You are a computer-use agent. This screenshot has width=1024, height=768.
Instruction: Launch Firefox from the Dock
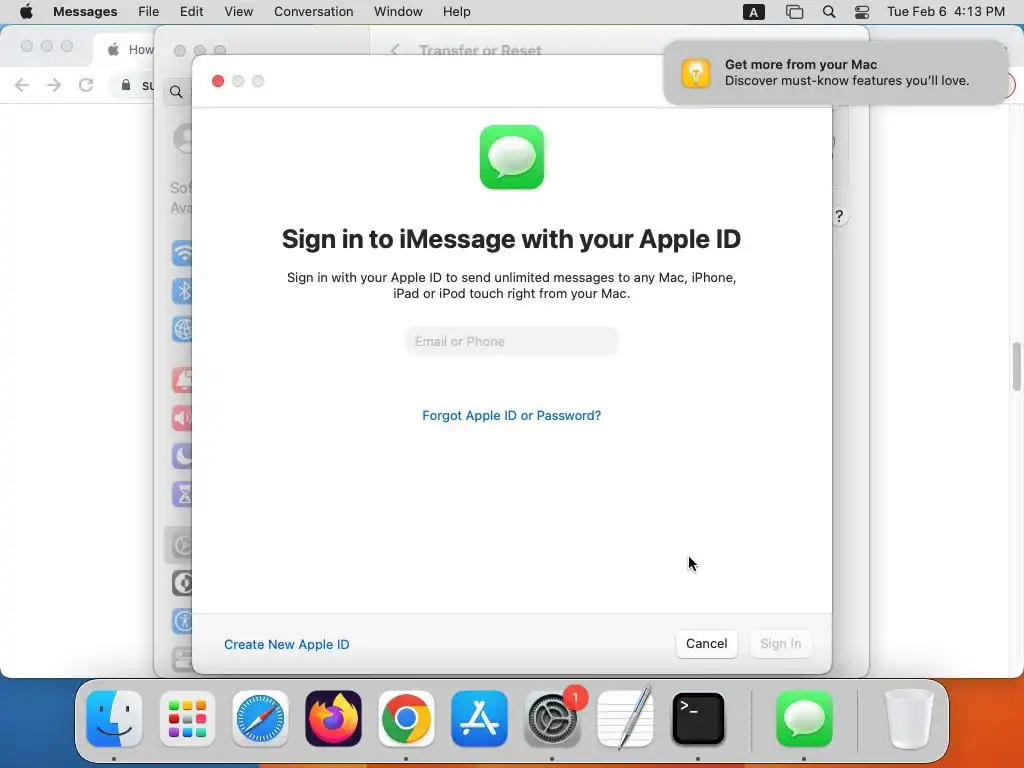333,718
